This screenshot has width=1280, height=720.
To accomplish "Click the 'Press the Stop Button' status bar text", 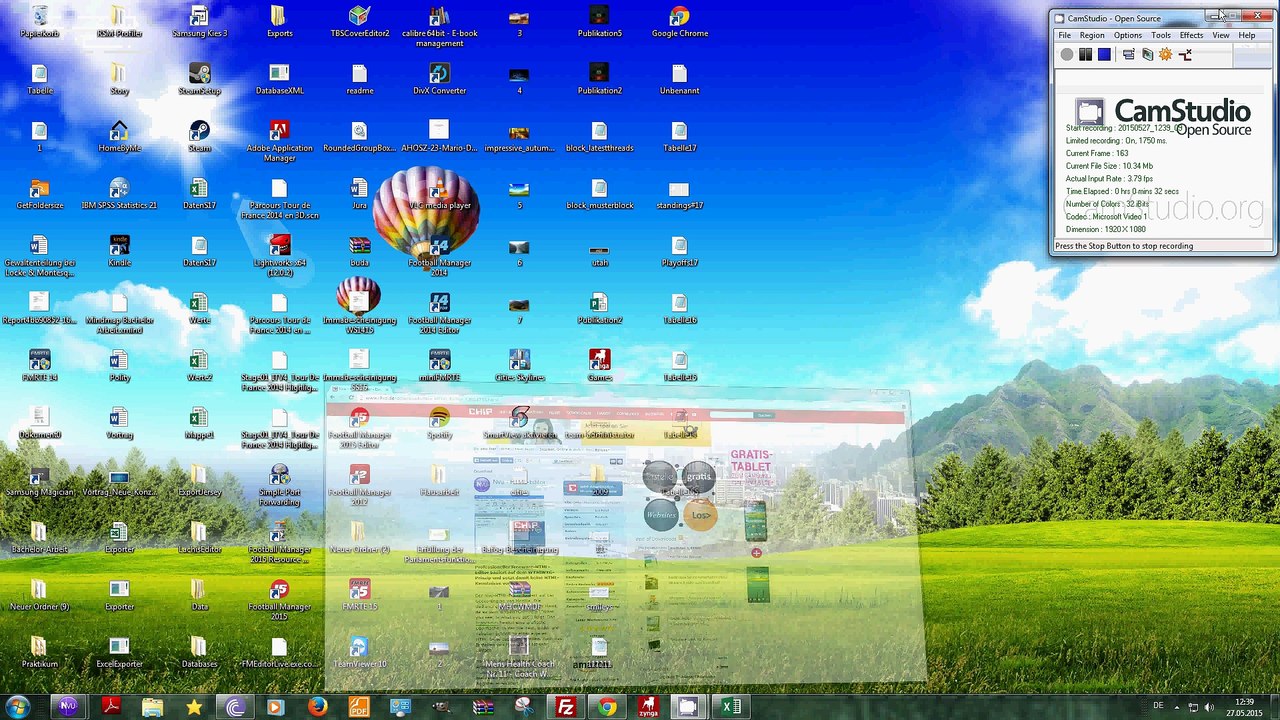I will point(1124,246).
